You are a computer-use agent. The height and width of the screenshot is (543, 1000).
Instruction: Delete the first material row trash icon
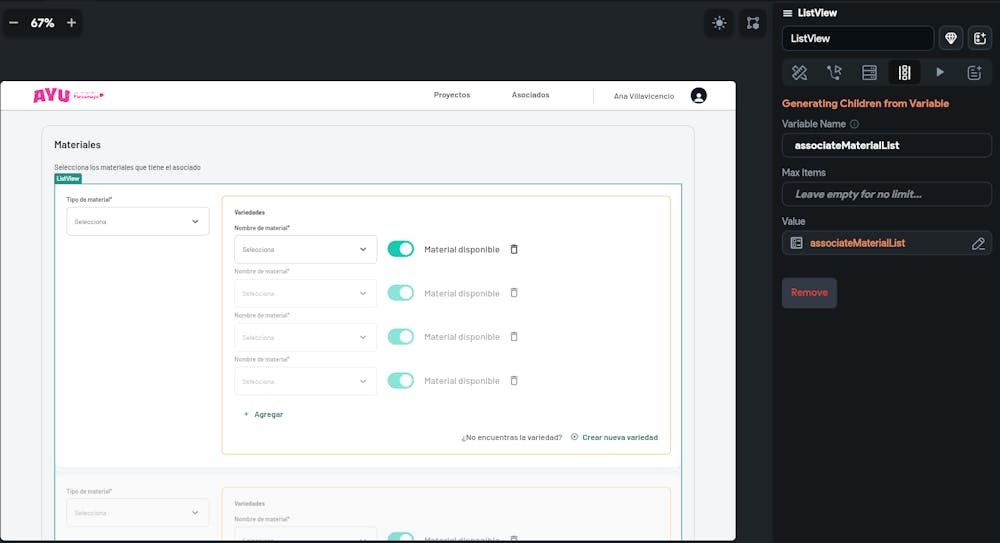(514, 249)
